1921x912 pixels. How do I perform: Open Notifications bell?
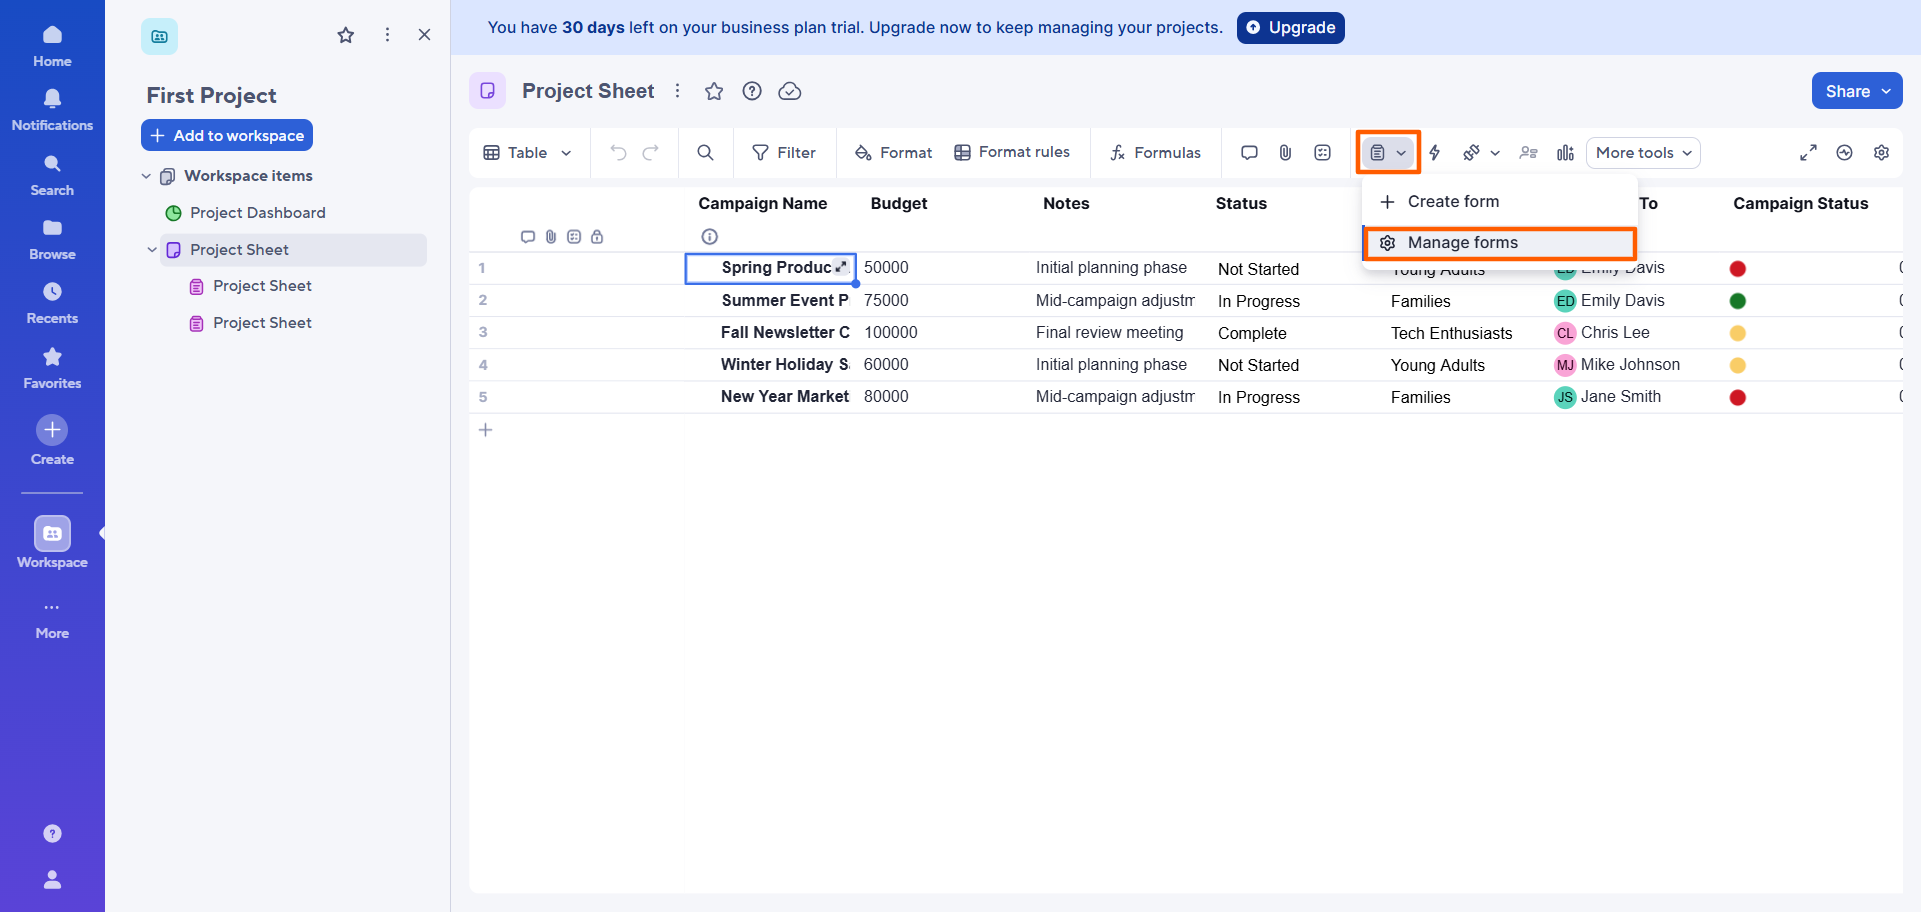click(x=52, y=110)
